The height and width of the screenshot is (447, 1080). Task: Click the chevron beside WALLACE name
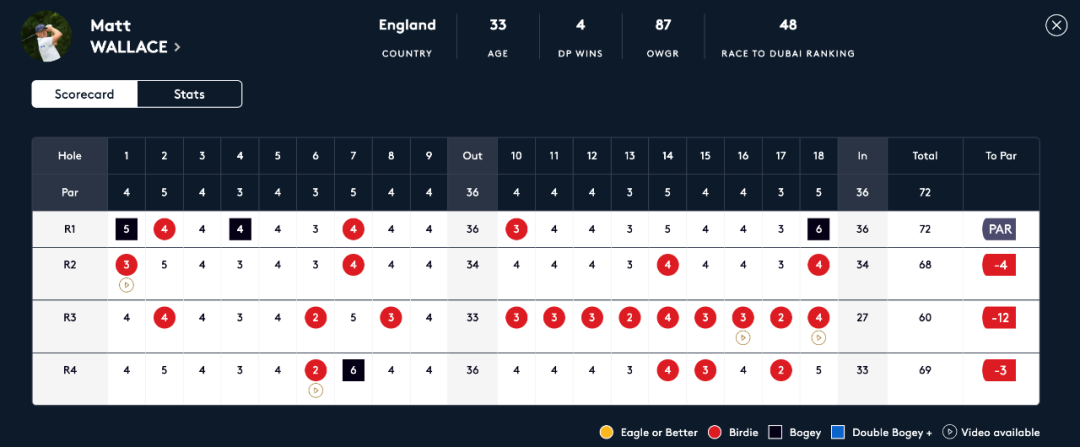coord(177,47)
